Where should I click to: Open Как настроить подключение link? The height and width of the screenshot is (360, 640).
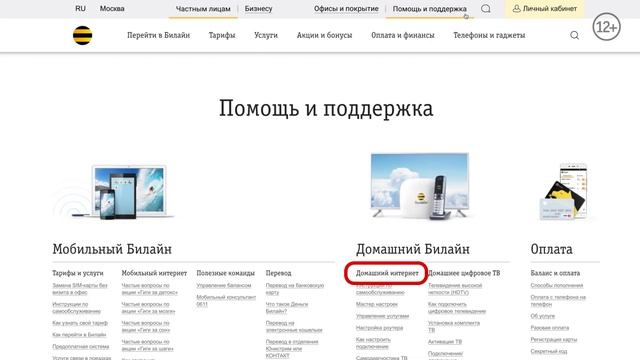pos(373,343)
